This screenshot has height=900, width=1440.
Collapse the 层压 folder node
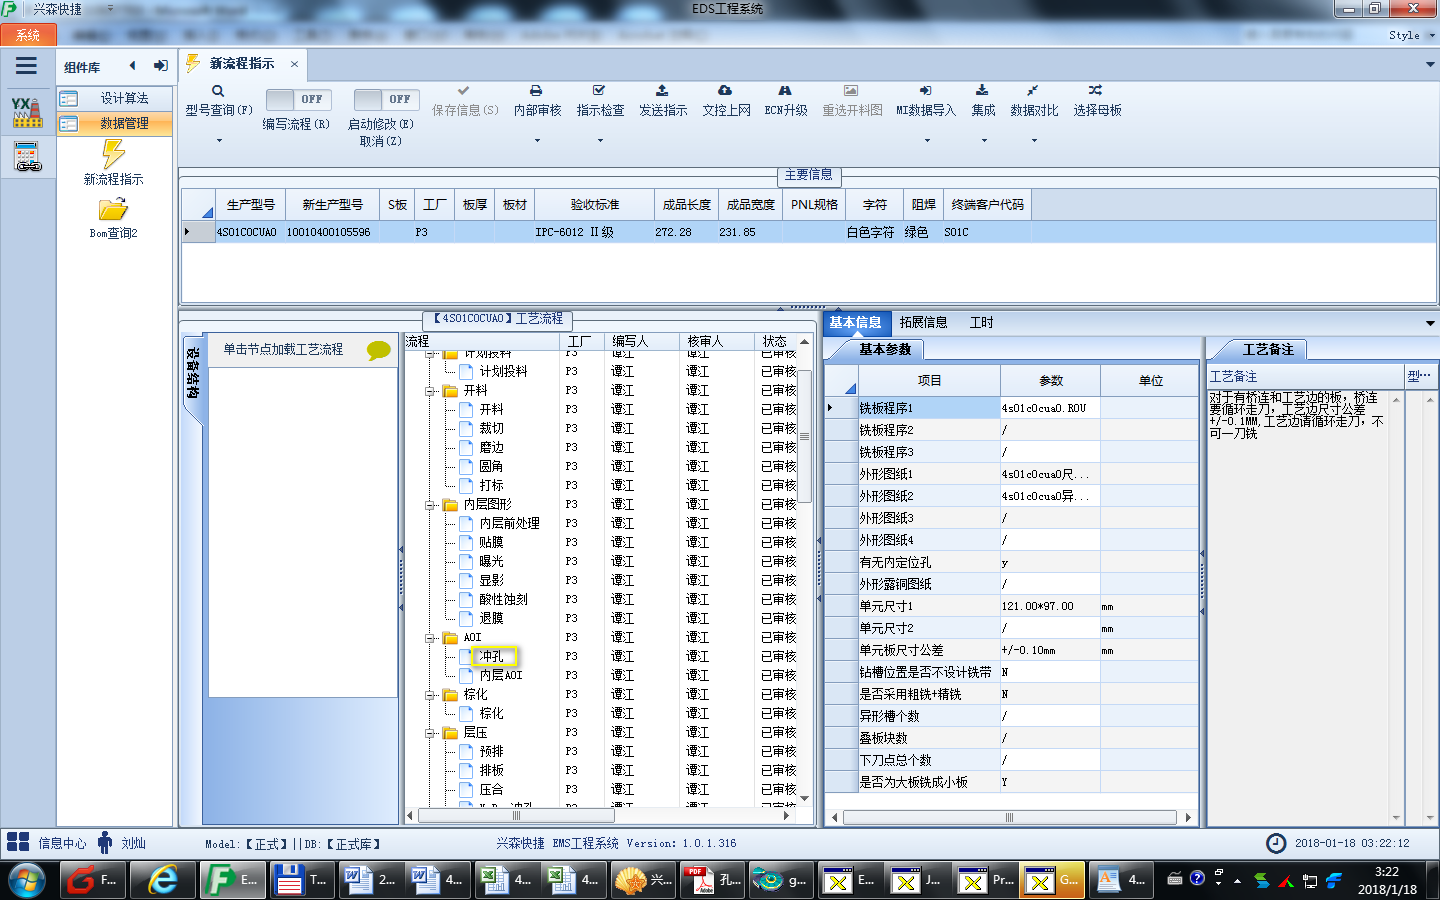pos(430,733)
